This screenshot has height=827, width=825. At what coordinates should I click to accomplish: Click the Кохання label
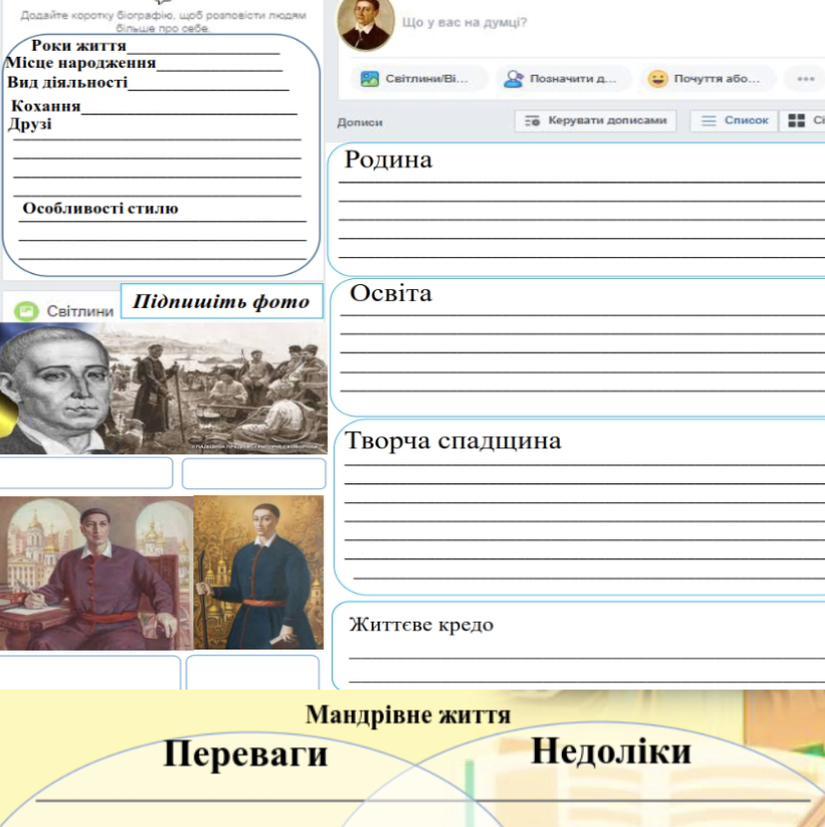pos(46,106)
